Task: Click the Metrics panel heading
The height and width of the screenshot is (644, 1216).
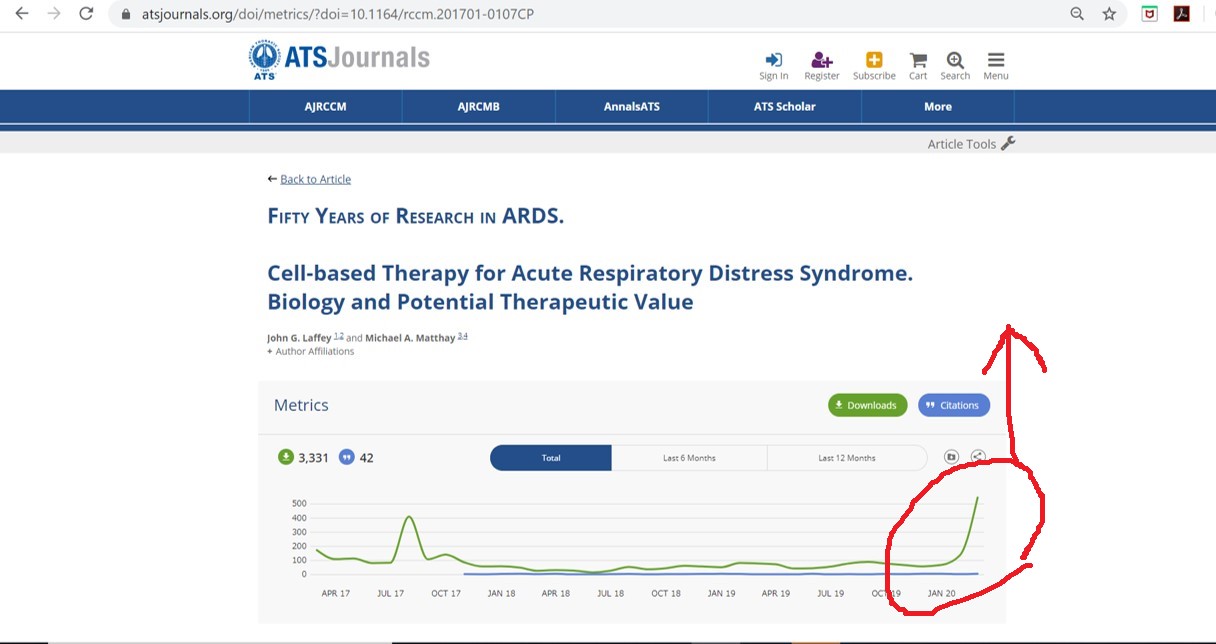Action: tap(301, 405)
